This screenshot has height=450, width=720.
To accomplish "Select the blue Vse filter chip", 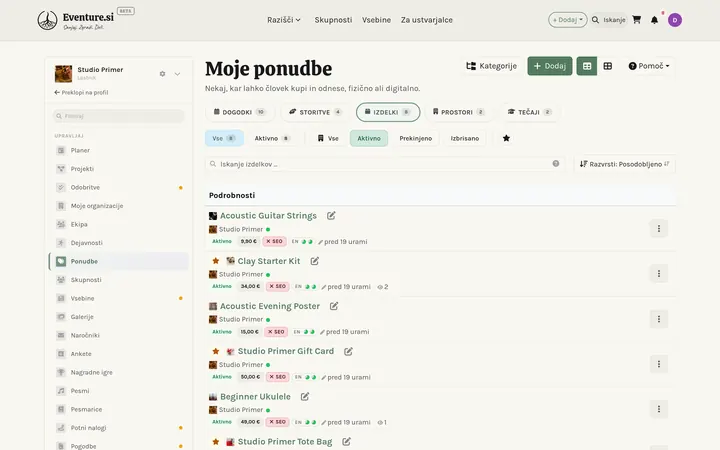I will (224, 138).
